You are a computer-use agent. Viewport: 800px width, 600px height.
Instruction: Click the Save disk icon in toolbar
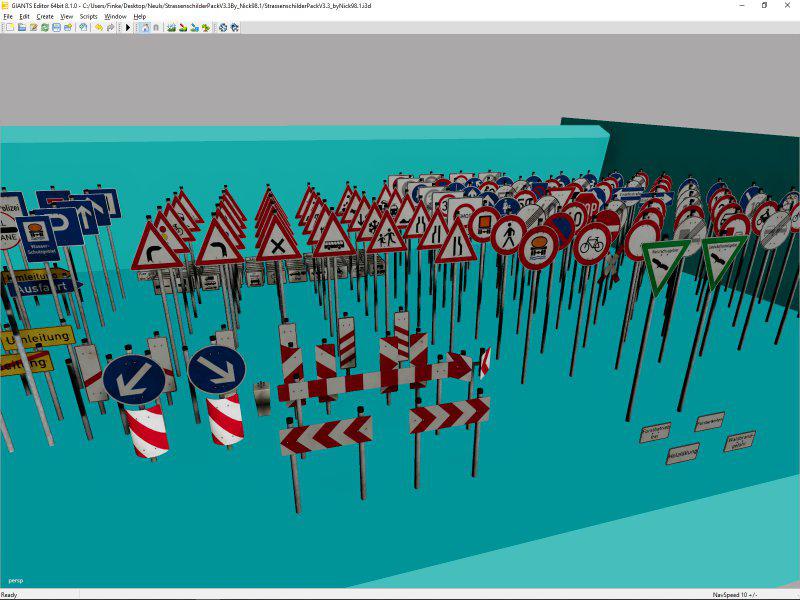(x=57, y=27)
